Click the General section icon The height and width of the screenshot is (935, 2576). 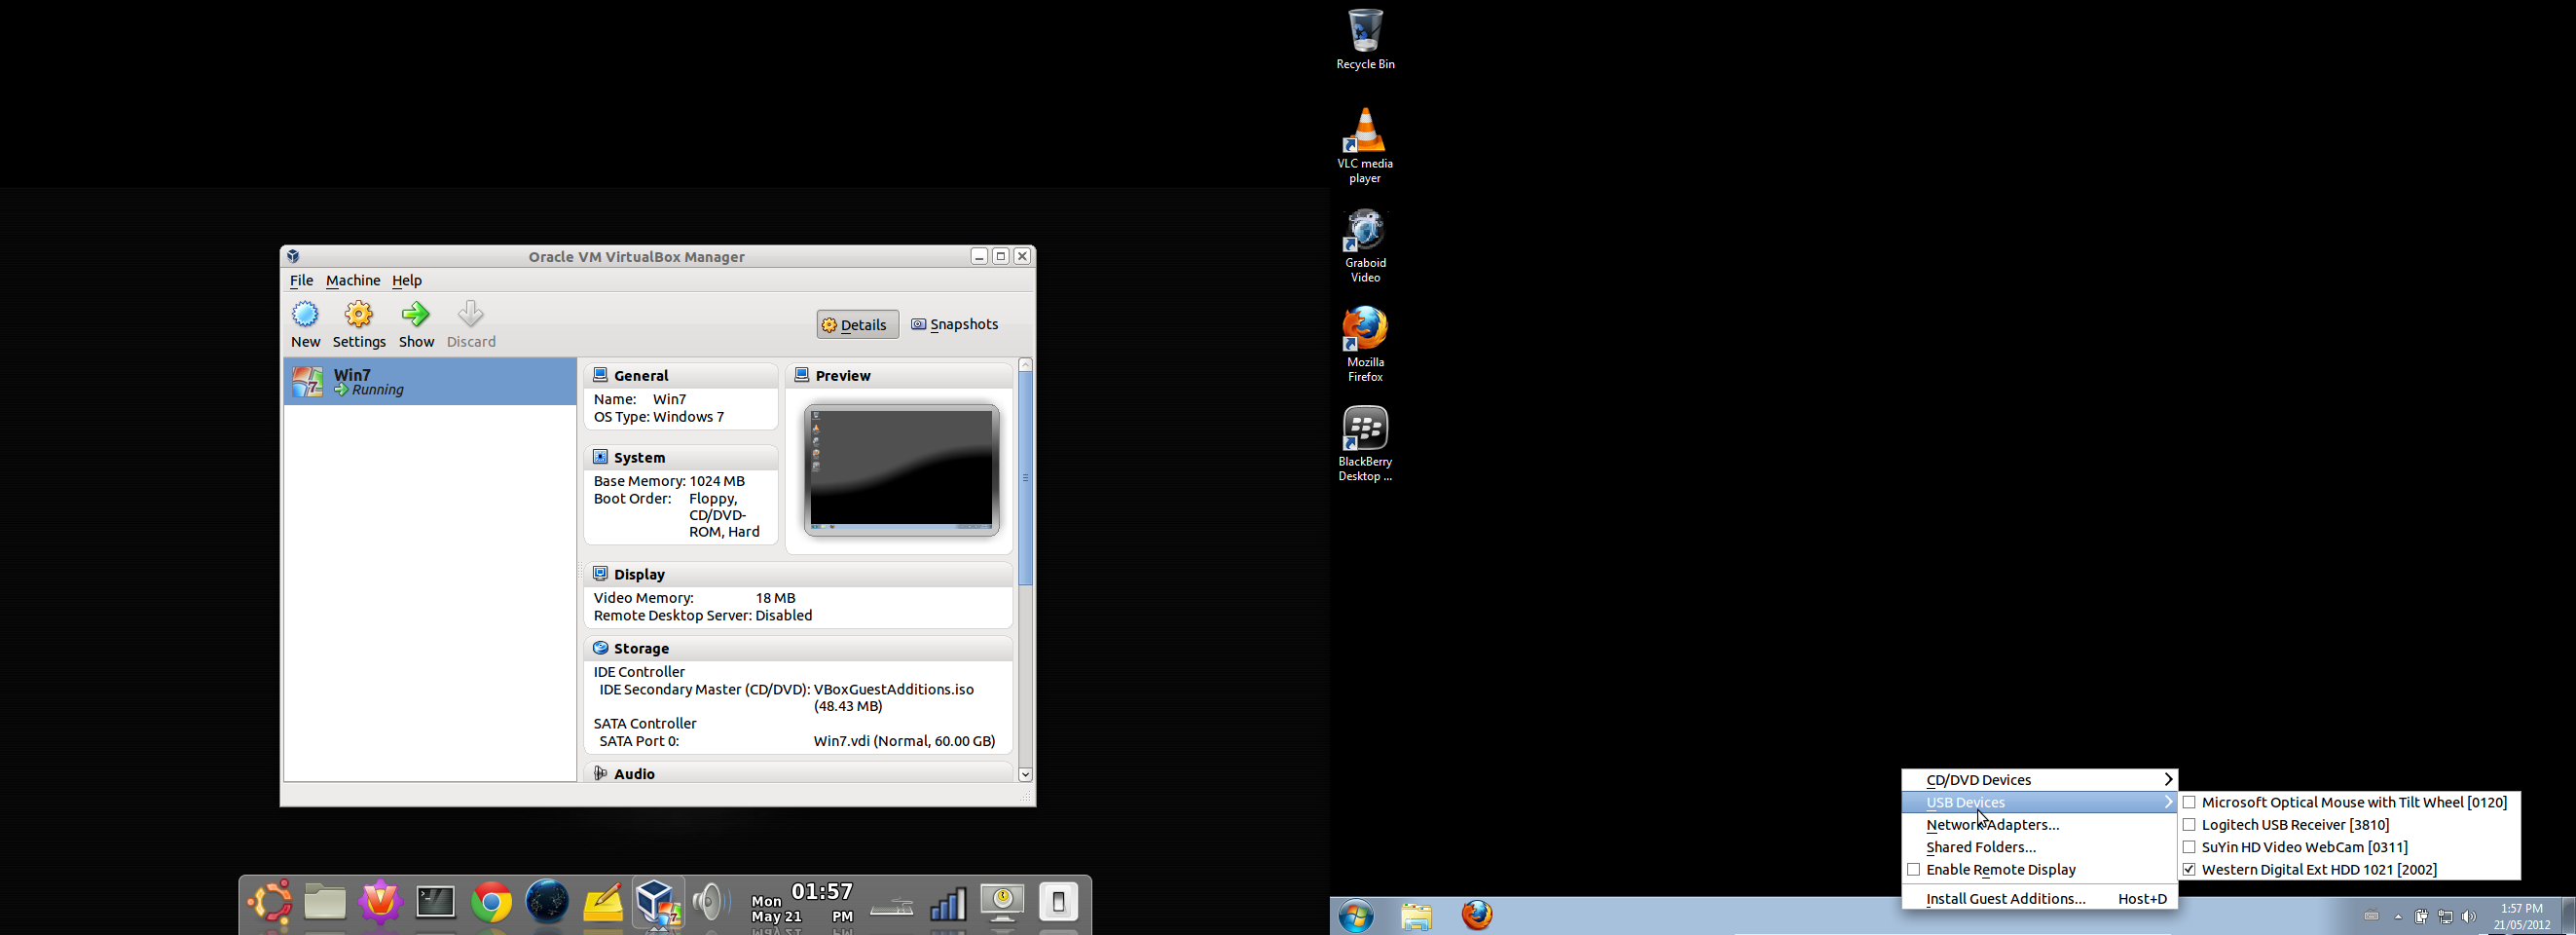(600, 375)
